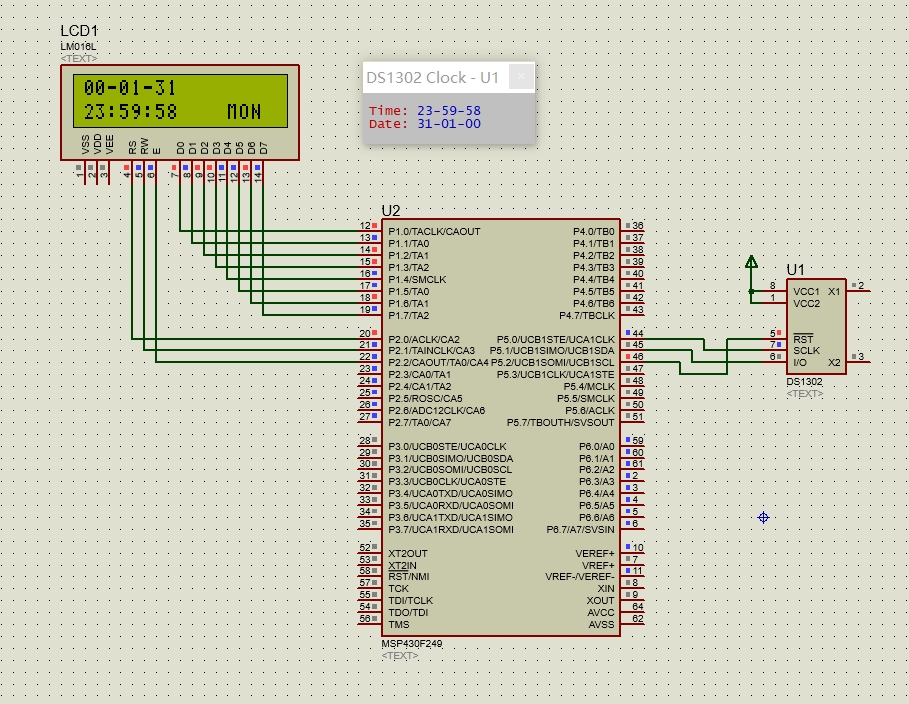Click the blue crosshair origin marker
Screen dimensions: 909x704
763,517
